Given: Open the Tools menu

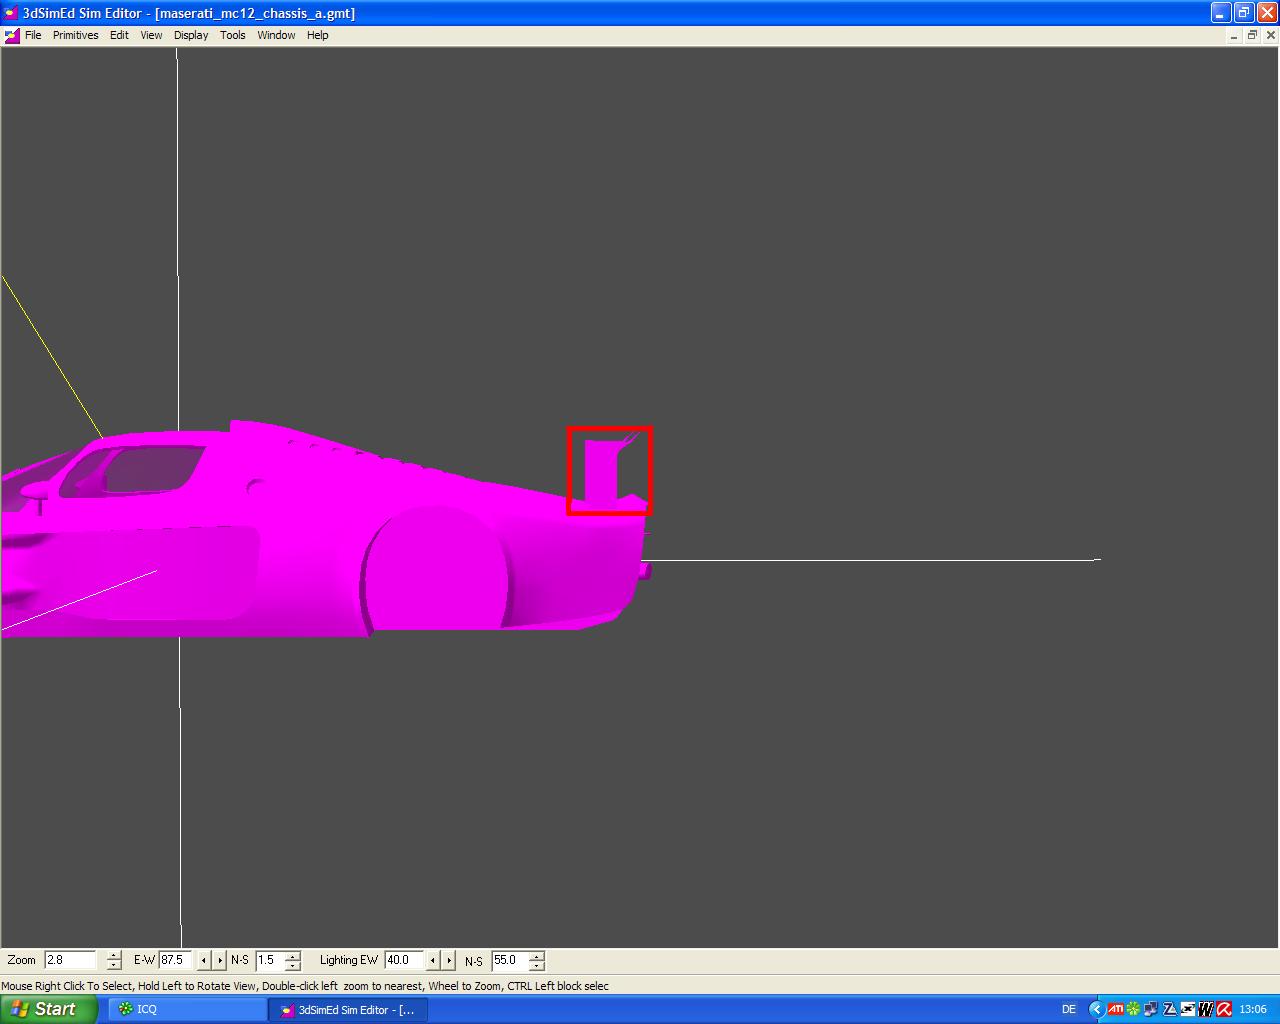Looking at the screenshot, I should point(232,35).
